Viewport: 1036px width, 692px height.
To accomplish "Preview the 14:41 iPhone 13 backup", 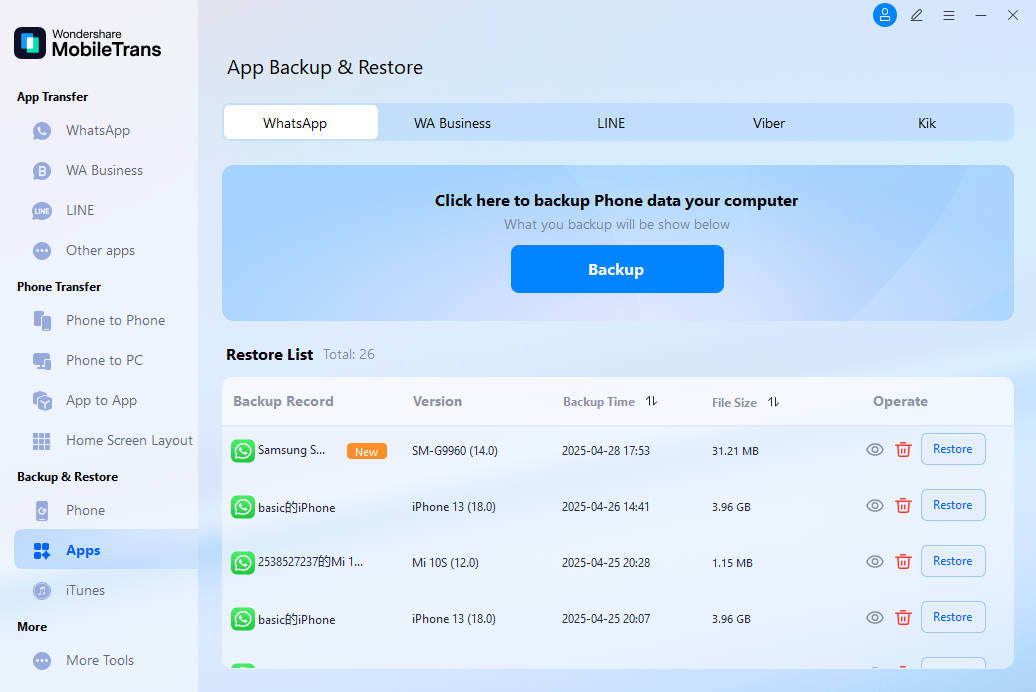I will pos(874,506).
